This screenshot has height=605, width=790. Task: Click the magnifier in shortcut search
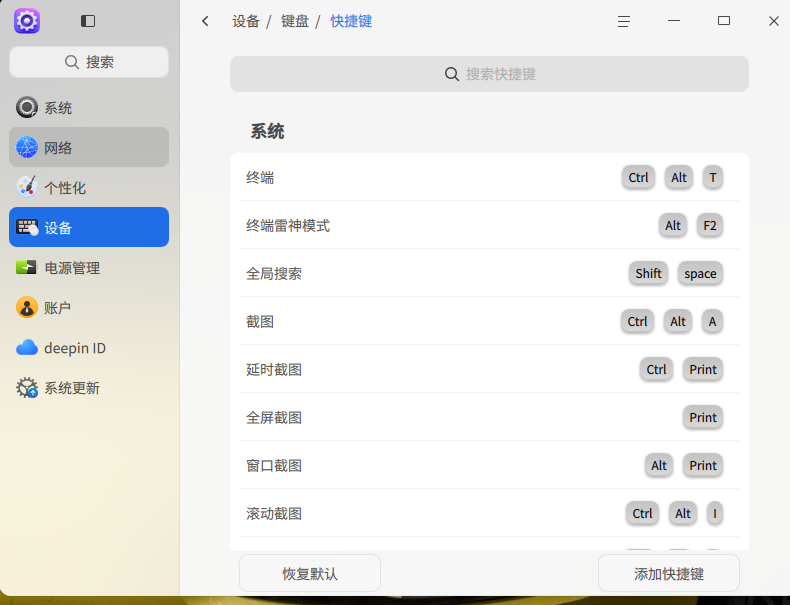(451, 74)
